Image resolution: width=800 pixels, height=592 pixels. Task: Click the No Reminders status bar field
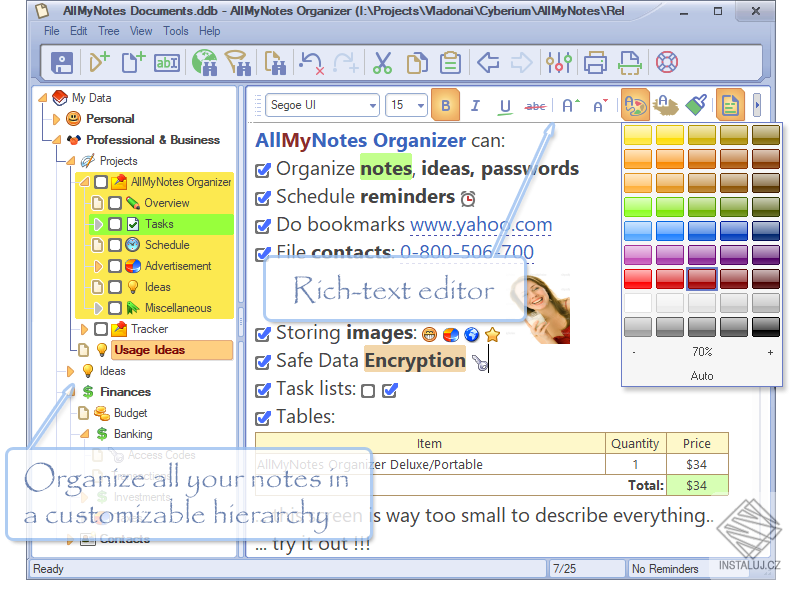click(x=665, y=569)
